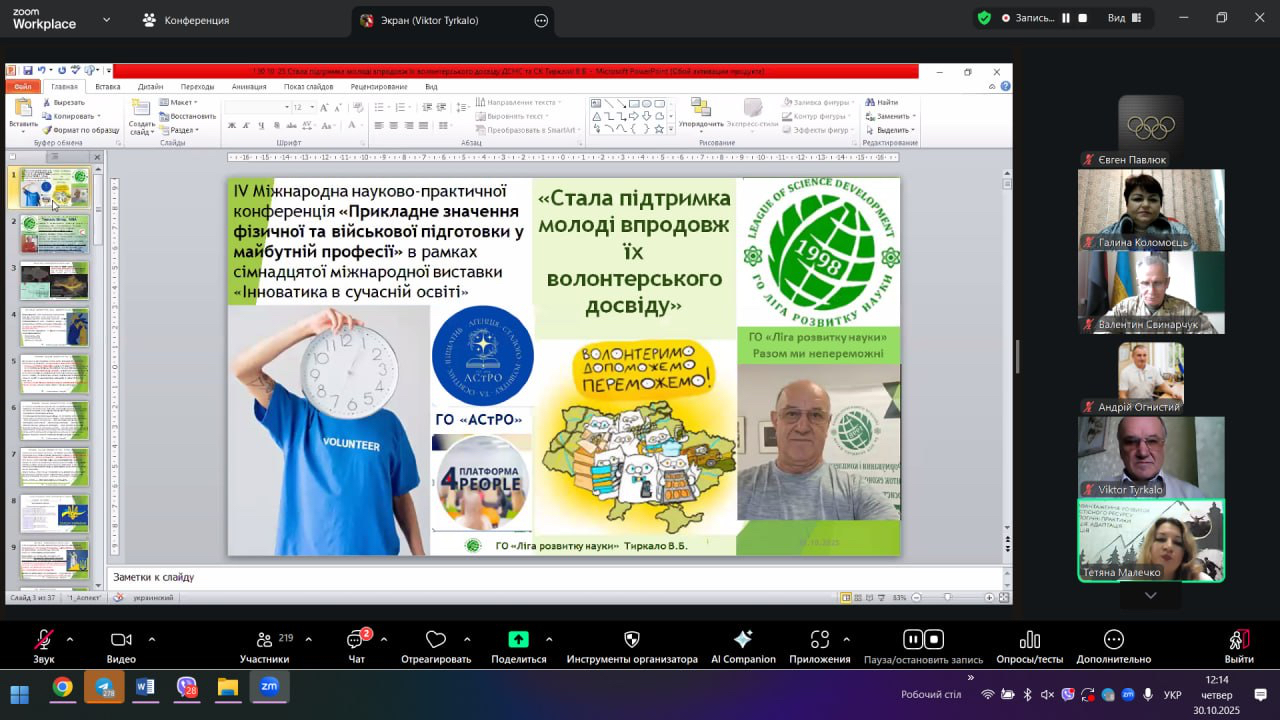The width and height of the screenshot is (1280, 720).
Task: Expand video options arrow next to Видео
Action: tap(152, 639)
